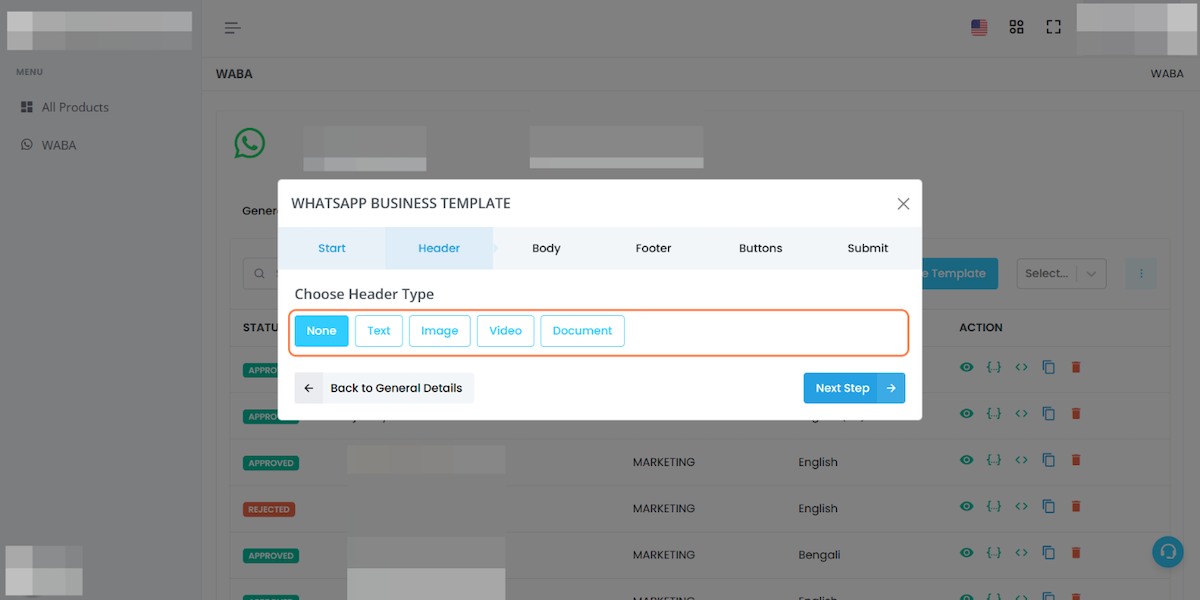
Task: Click curly braces icon in Bengali row
Action: pos(994,553)
